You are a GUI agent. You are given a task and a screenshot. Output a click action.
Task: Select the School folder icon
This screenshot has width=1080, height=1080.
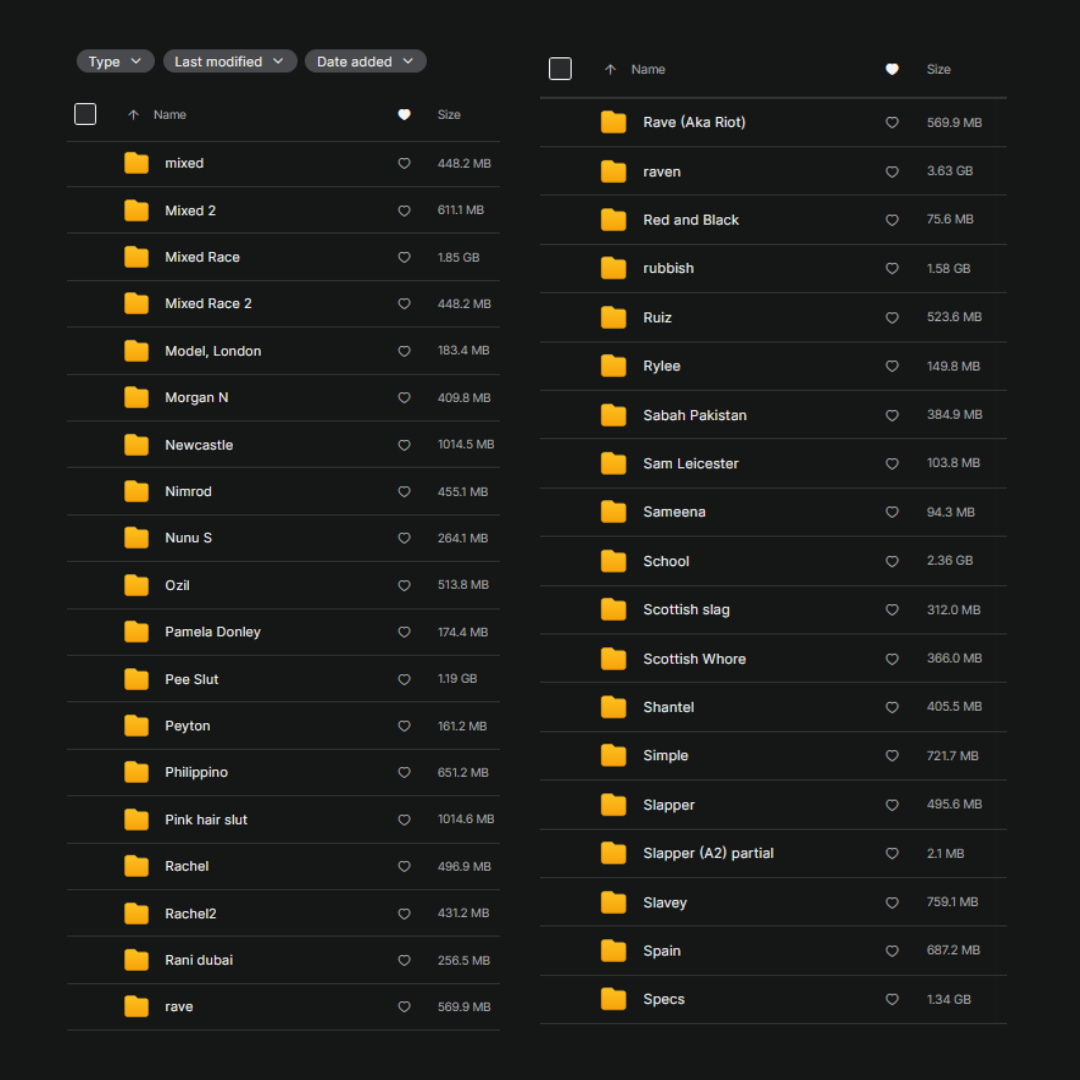[613, 561]
